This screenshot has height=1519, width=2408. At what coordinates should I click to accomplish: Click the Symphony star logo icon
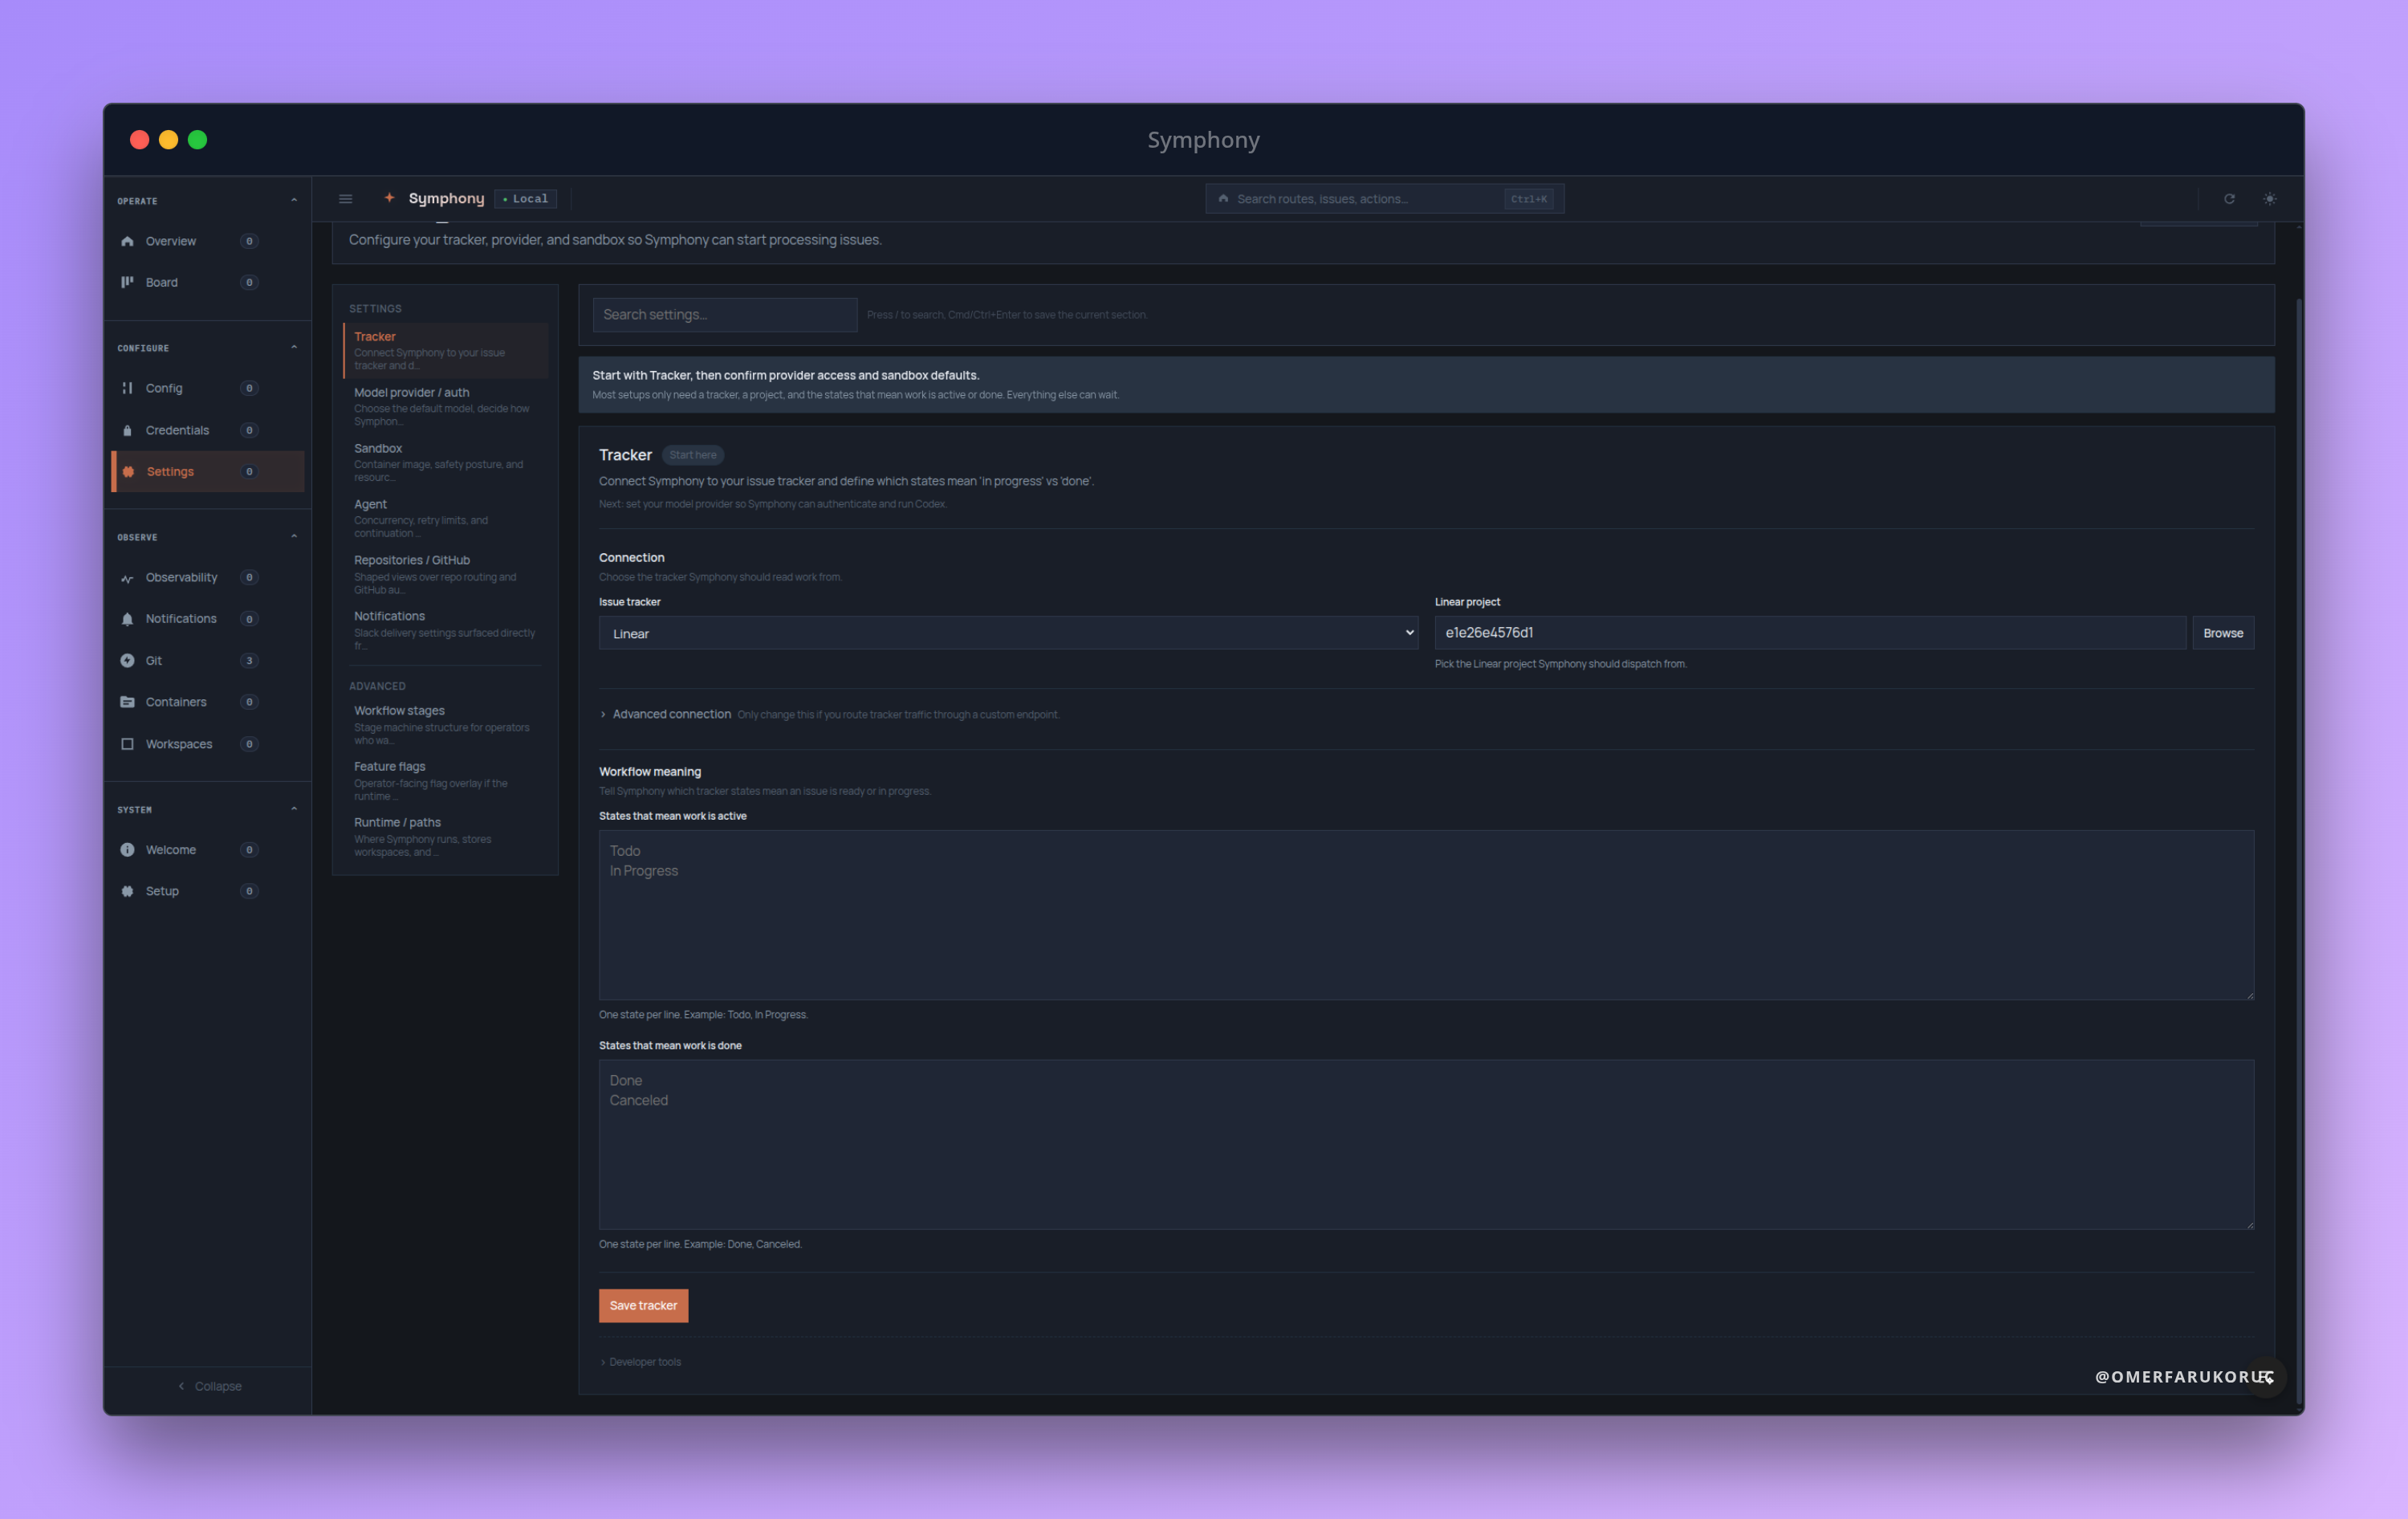(390, 198)
